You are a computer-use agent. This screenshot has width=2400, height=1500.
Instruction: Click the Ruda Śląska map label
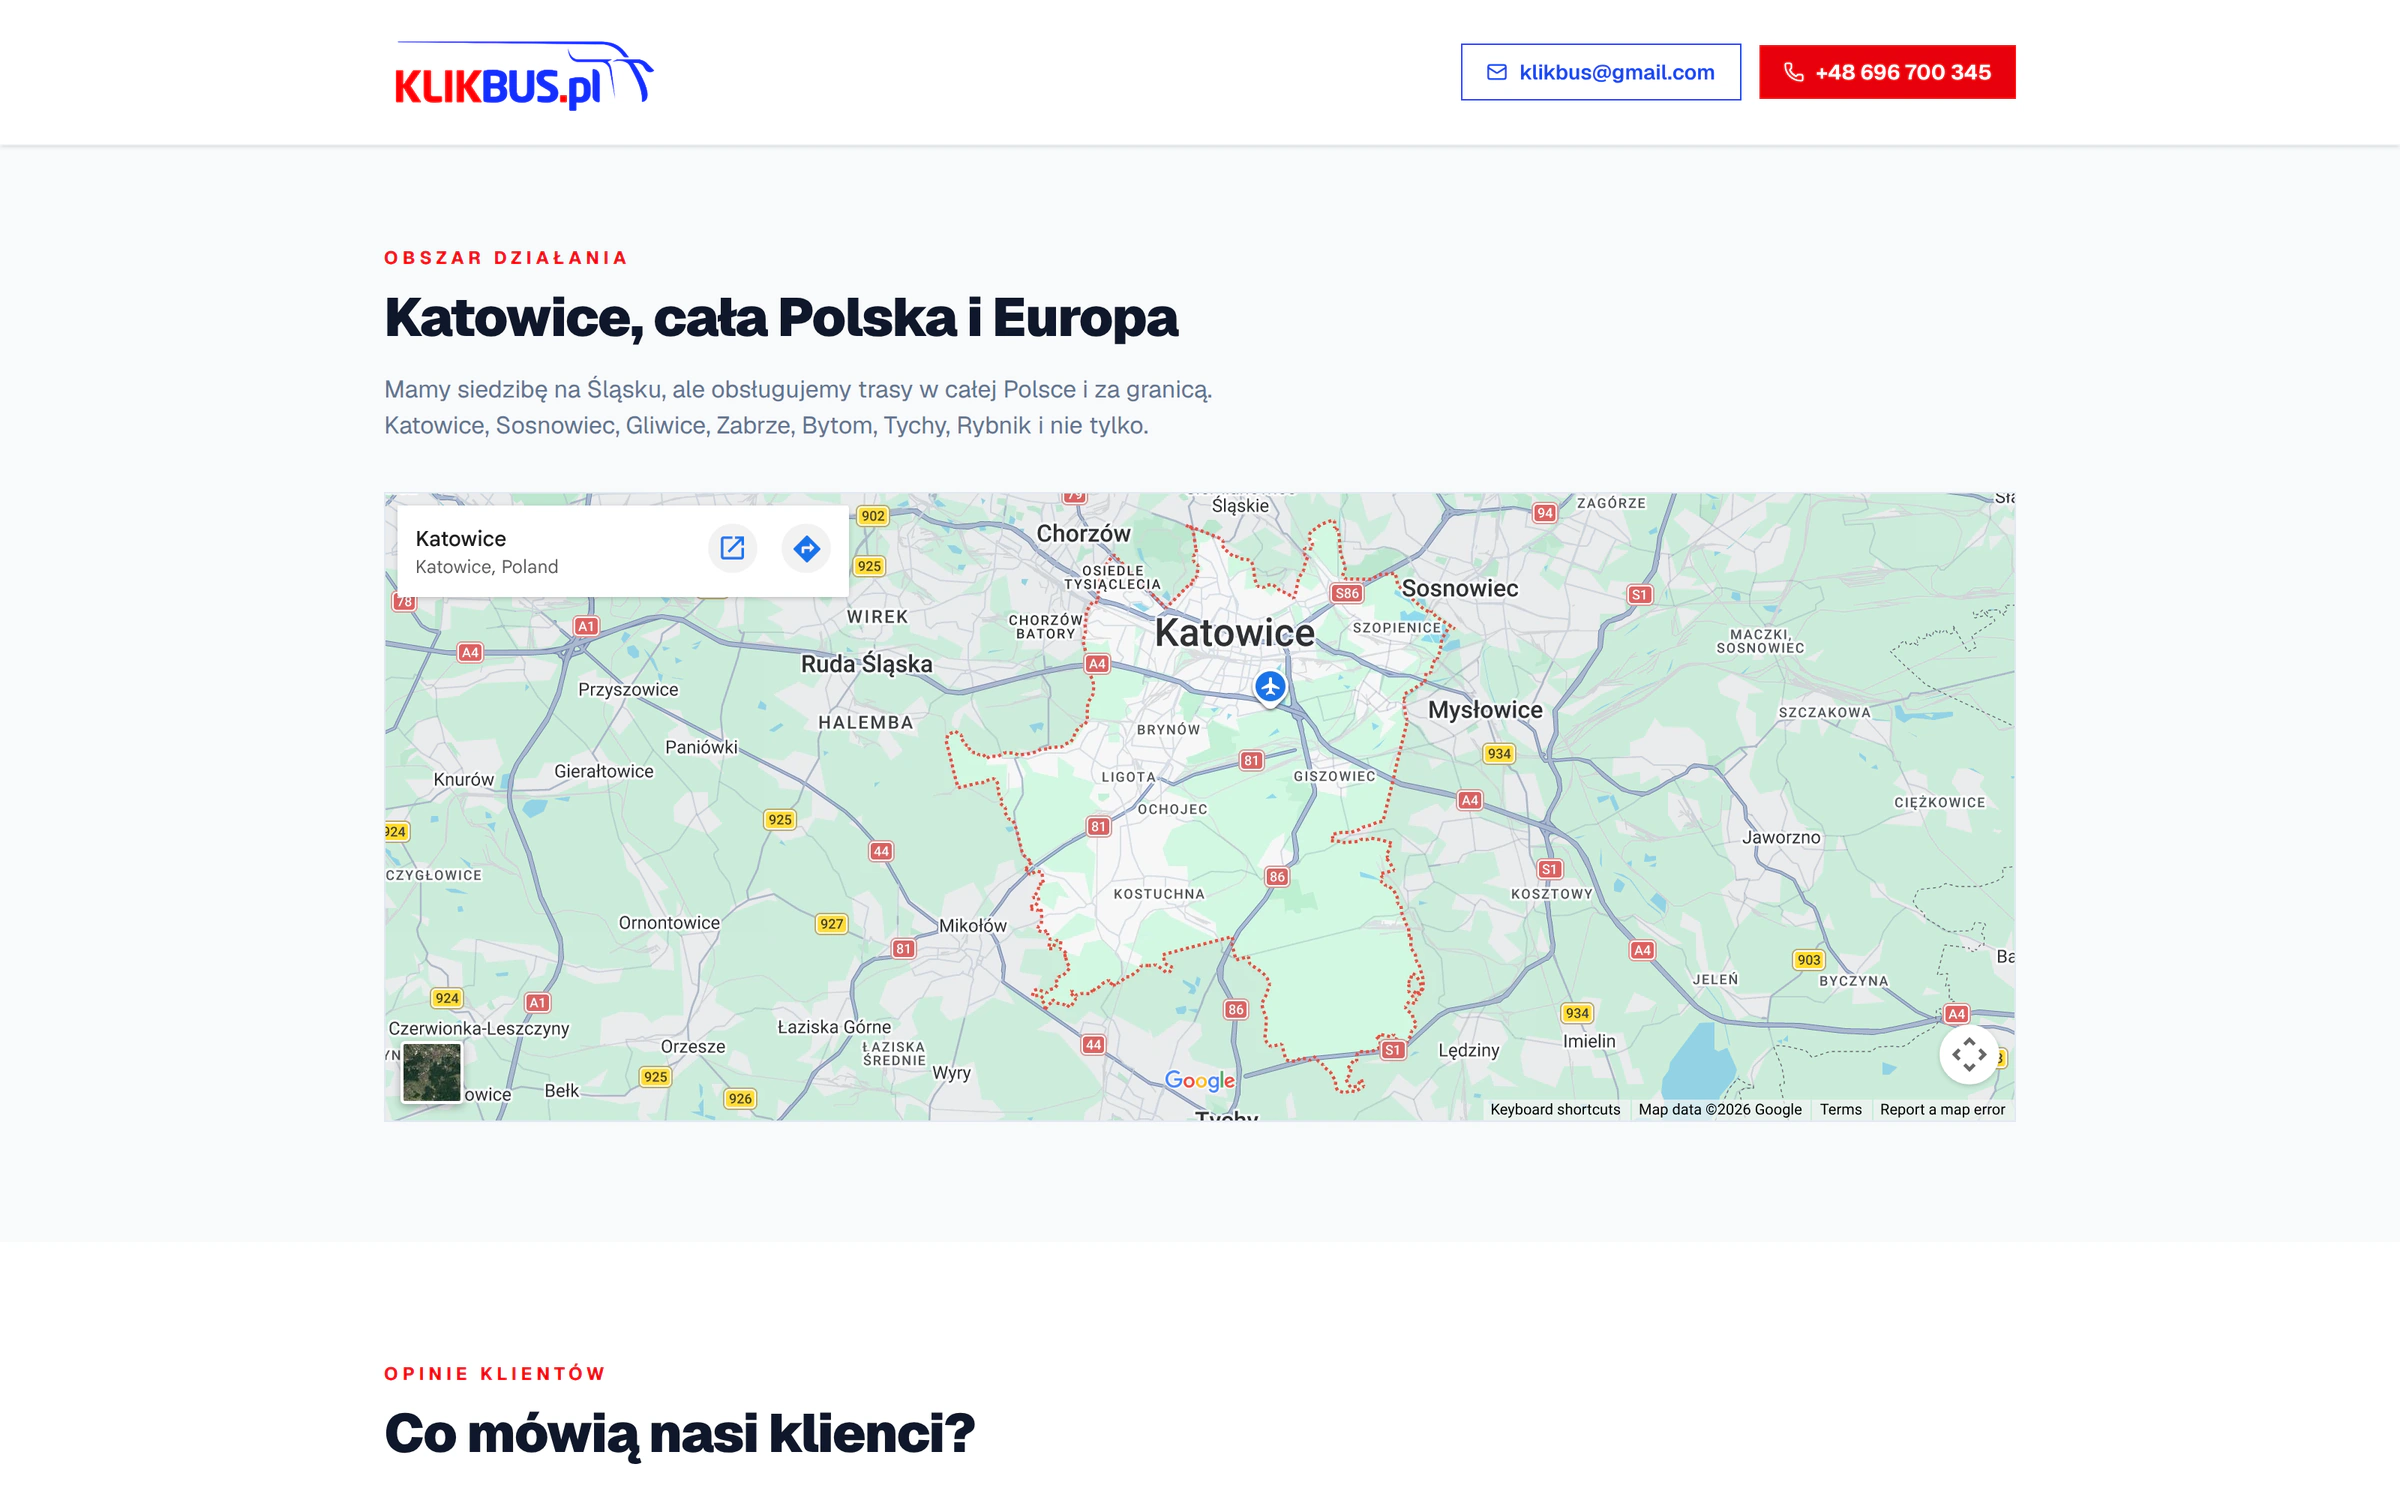[x=866, y=664]
